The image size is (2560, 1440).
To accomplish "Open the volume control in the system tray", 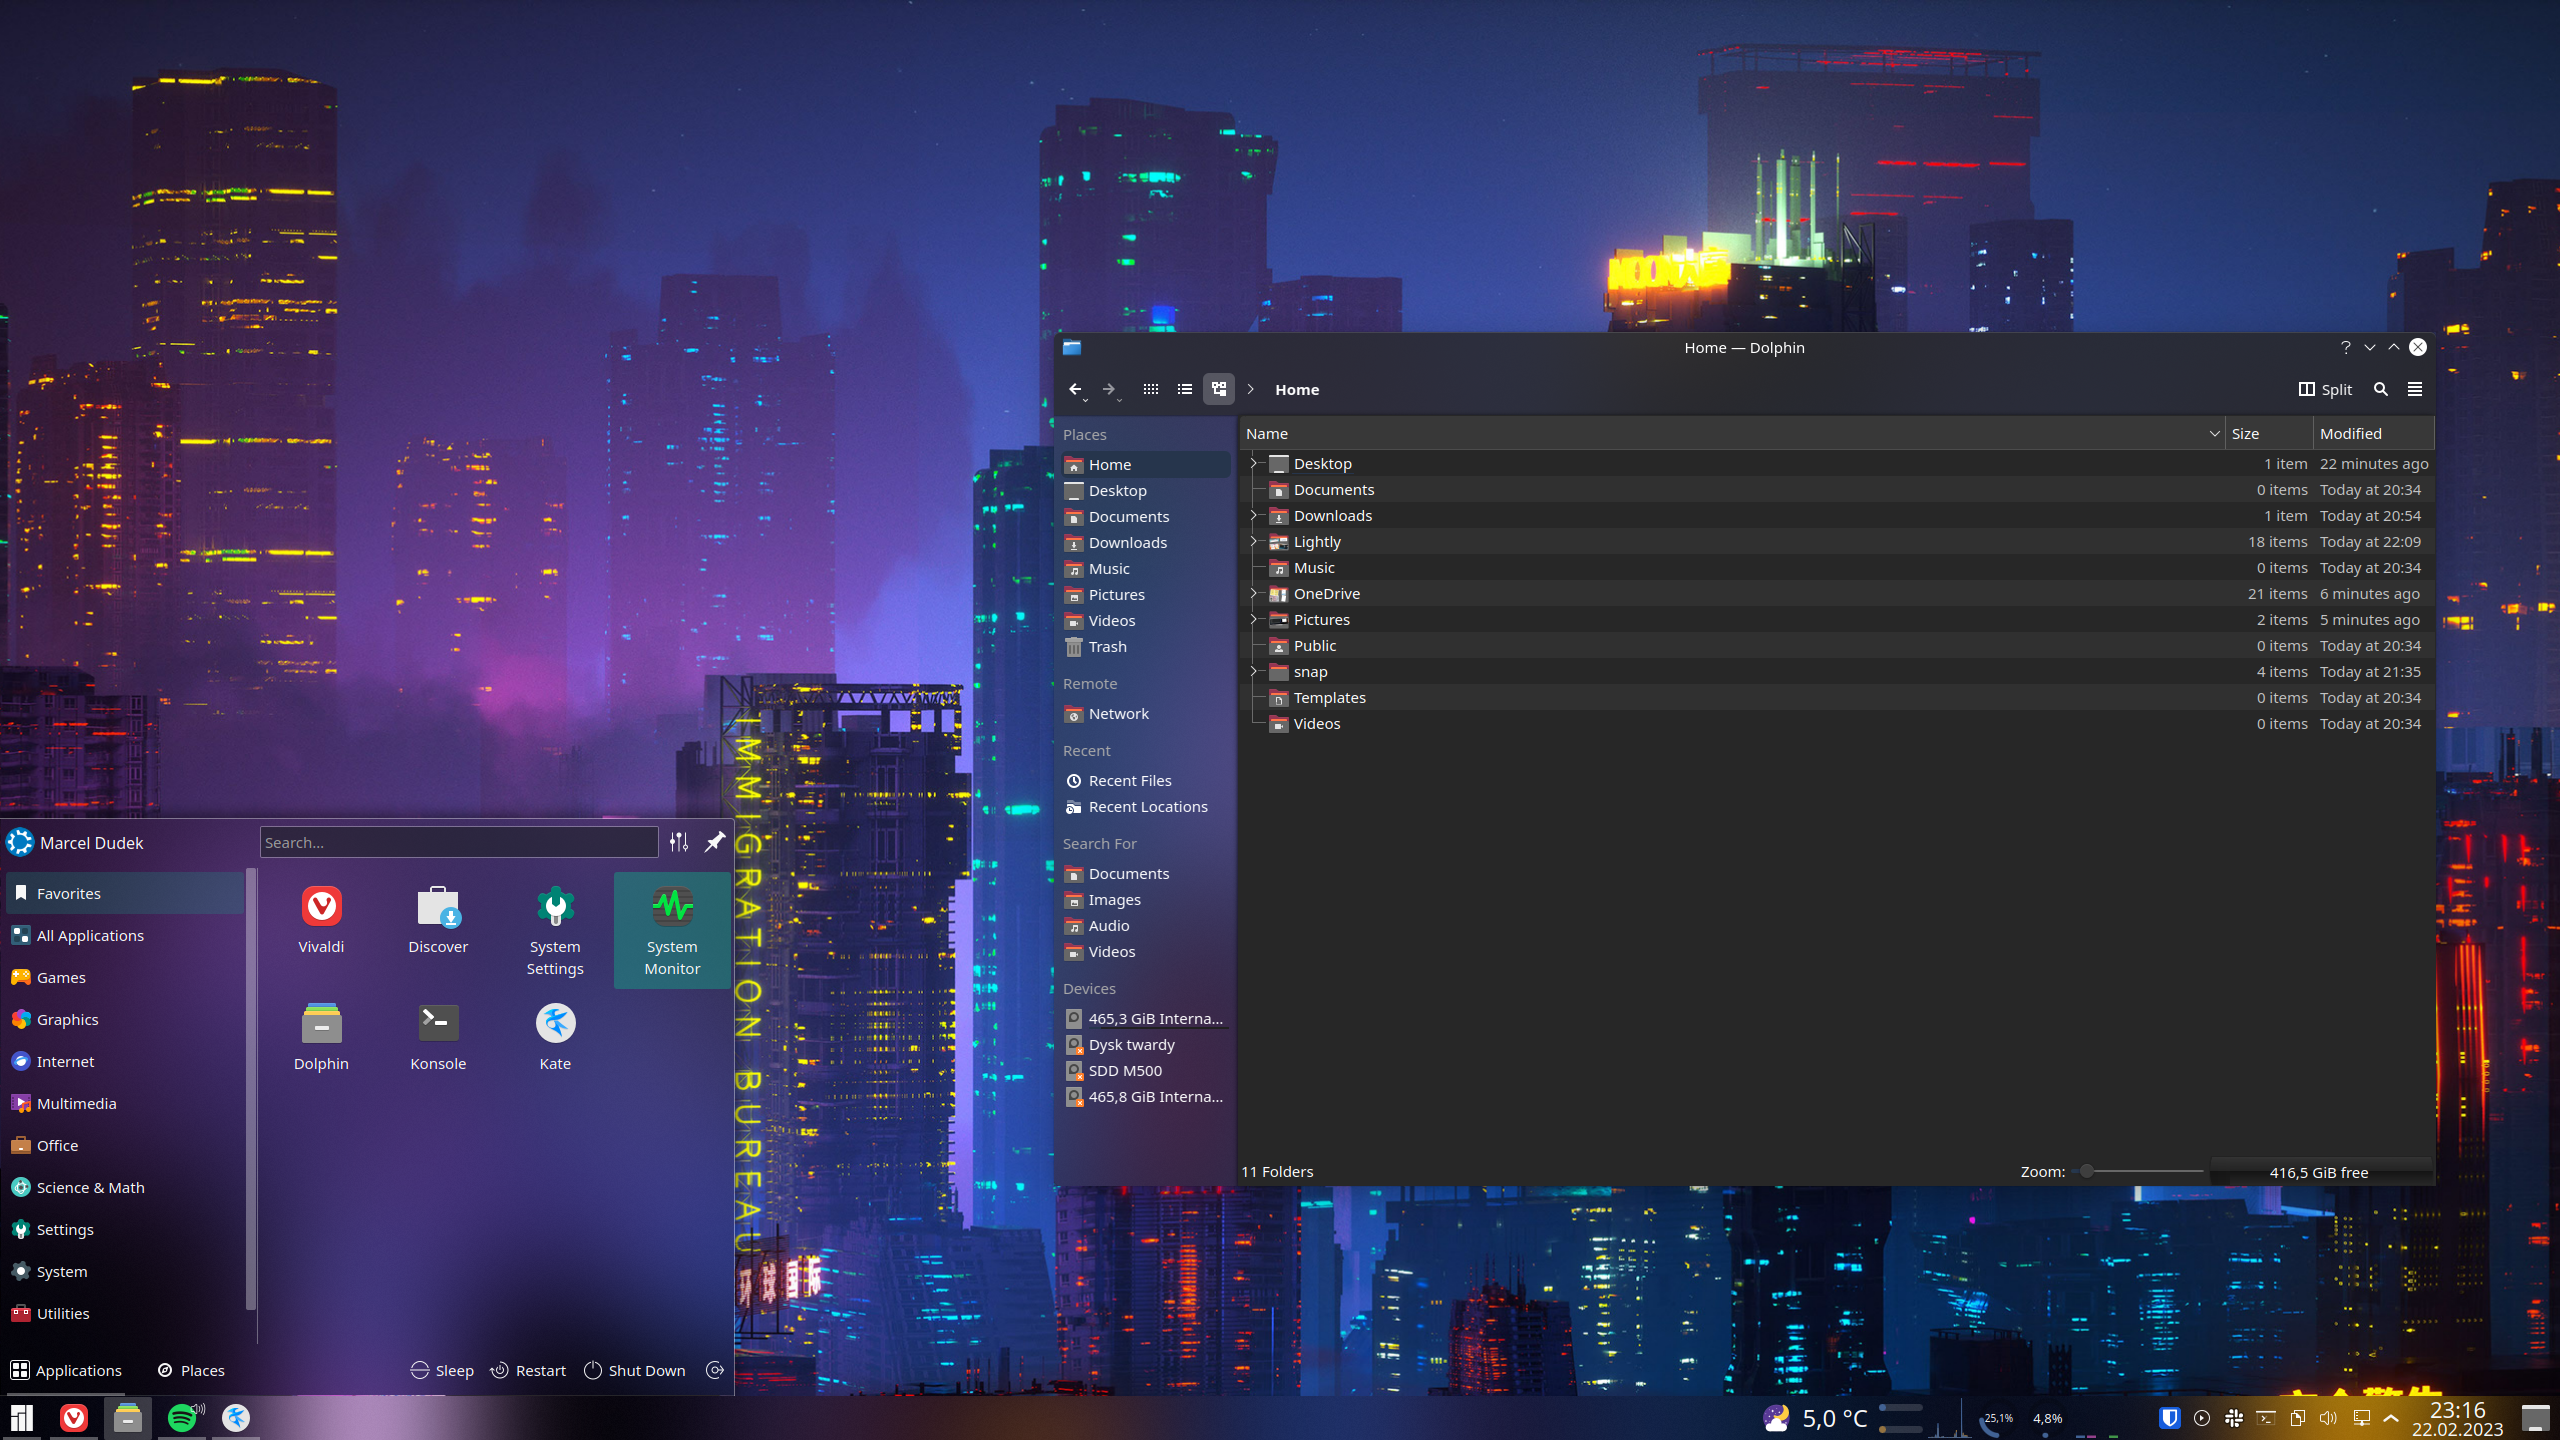I will tap(2328, 1418).
